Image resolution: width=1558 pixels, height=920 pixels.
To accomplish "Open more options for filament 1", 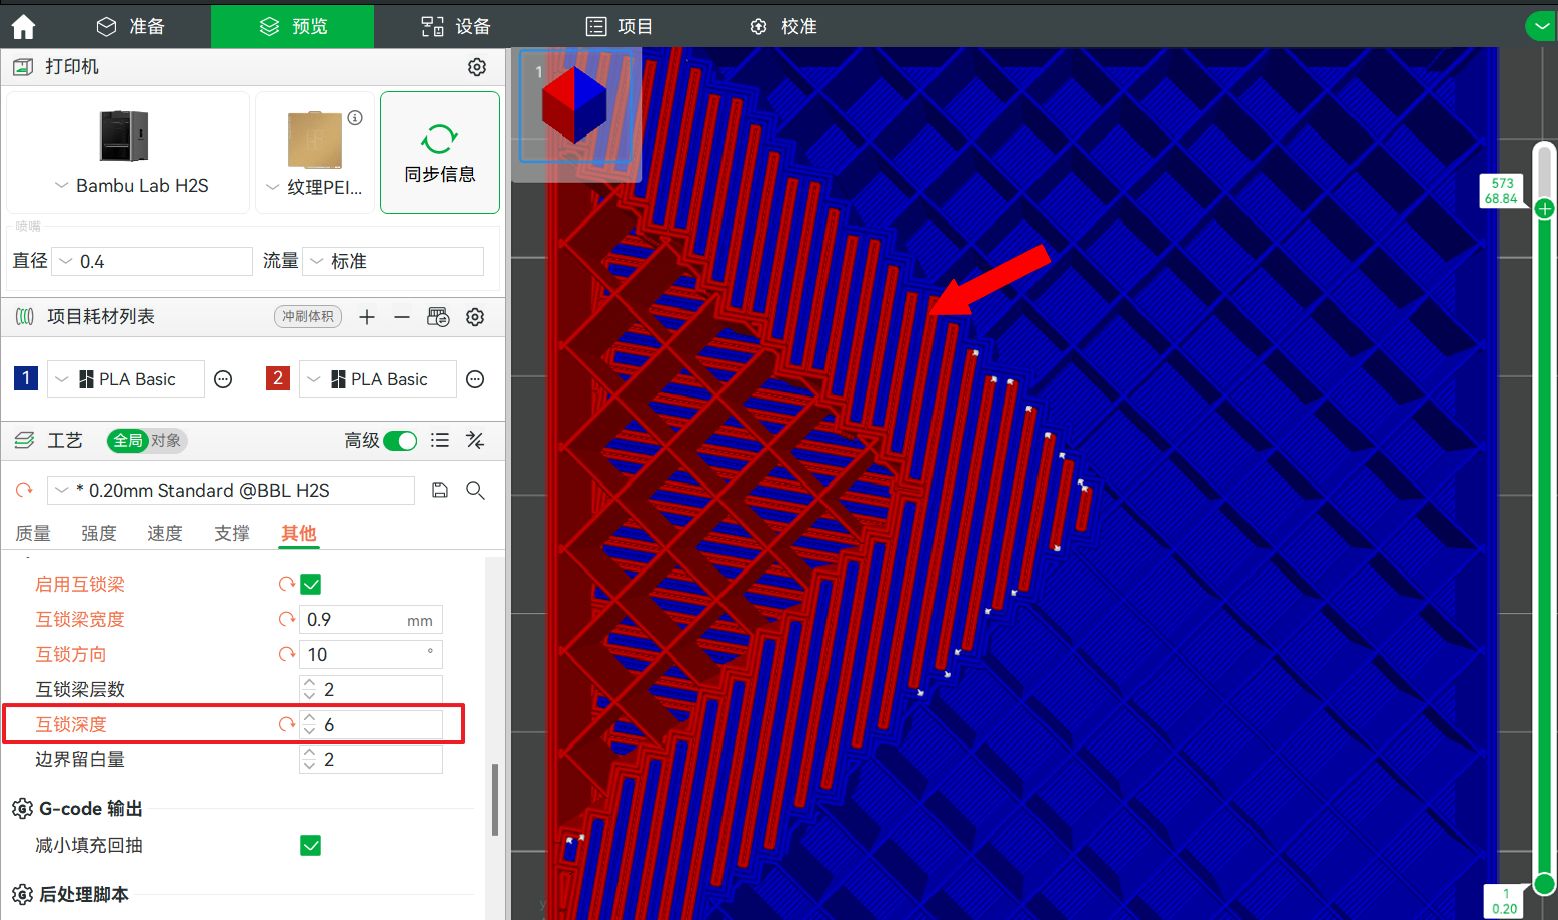I will [223, 379].
